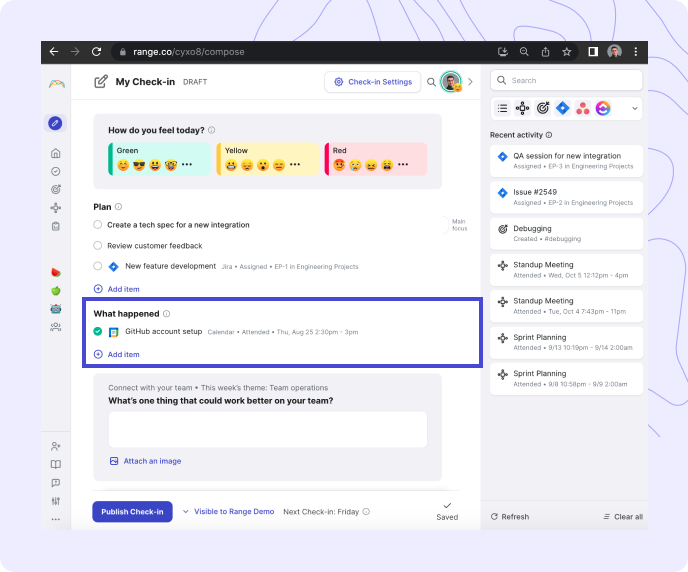Refresh recent activity
This screenshot has width=688, height=572.
pos(510,517)
